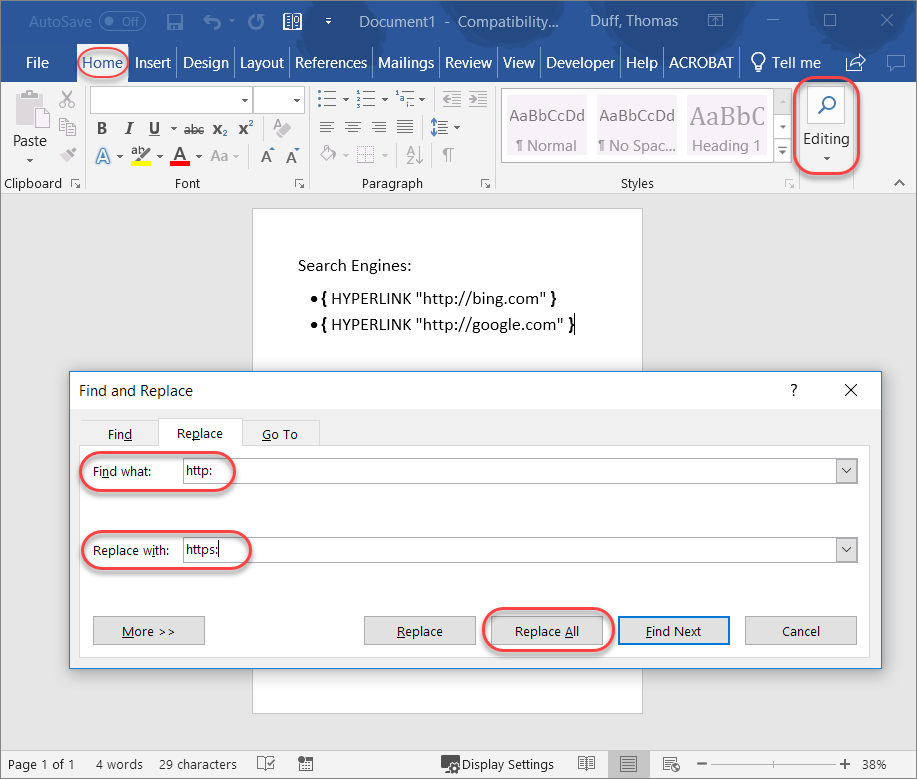Toggle bold formatting

(x=101, y=128)
